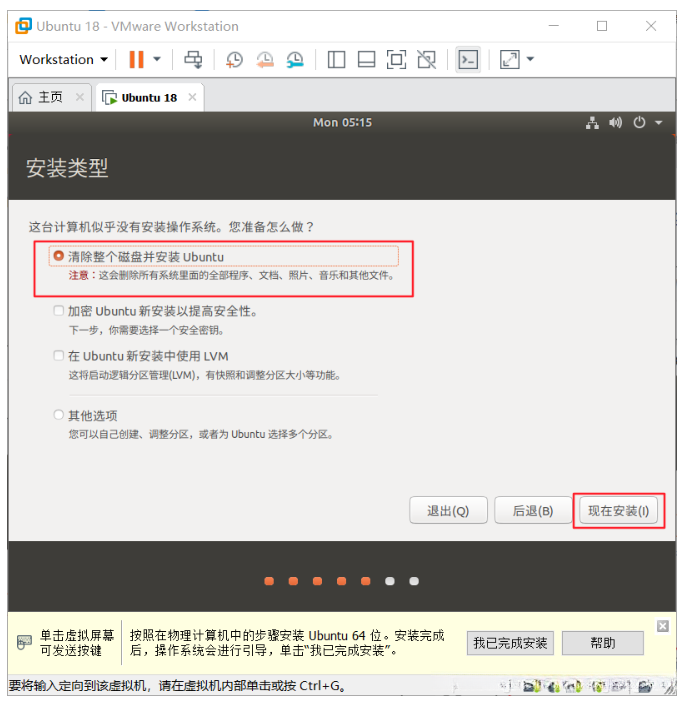Viewport: 687px width, 703px height.
Task: Expand the stretch display dropdown arrow
Action: coord(530,59)
